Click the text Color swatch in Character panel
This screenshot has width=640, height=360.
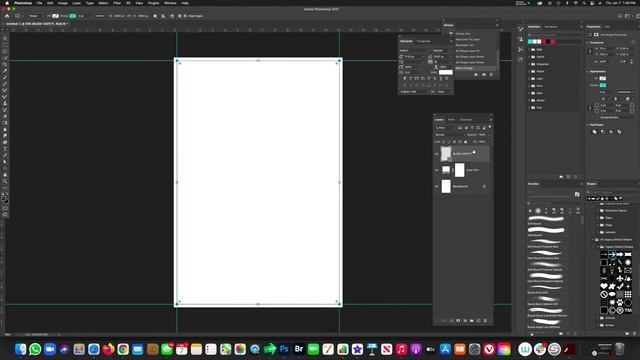coord(446,72)
